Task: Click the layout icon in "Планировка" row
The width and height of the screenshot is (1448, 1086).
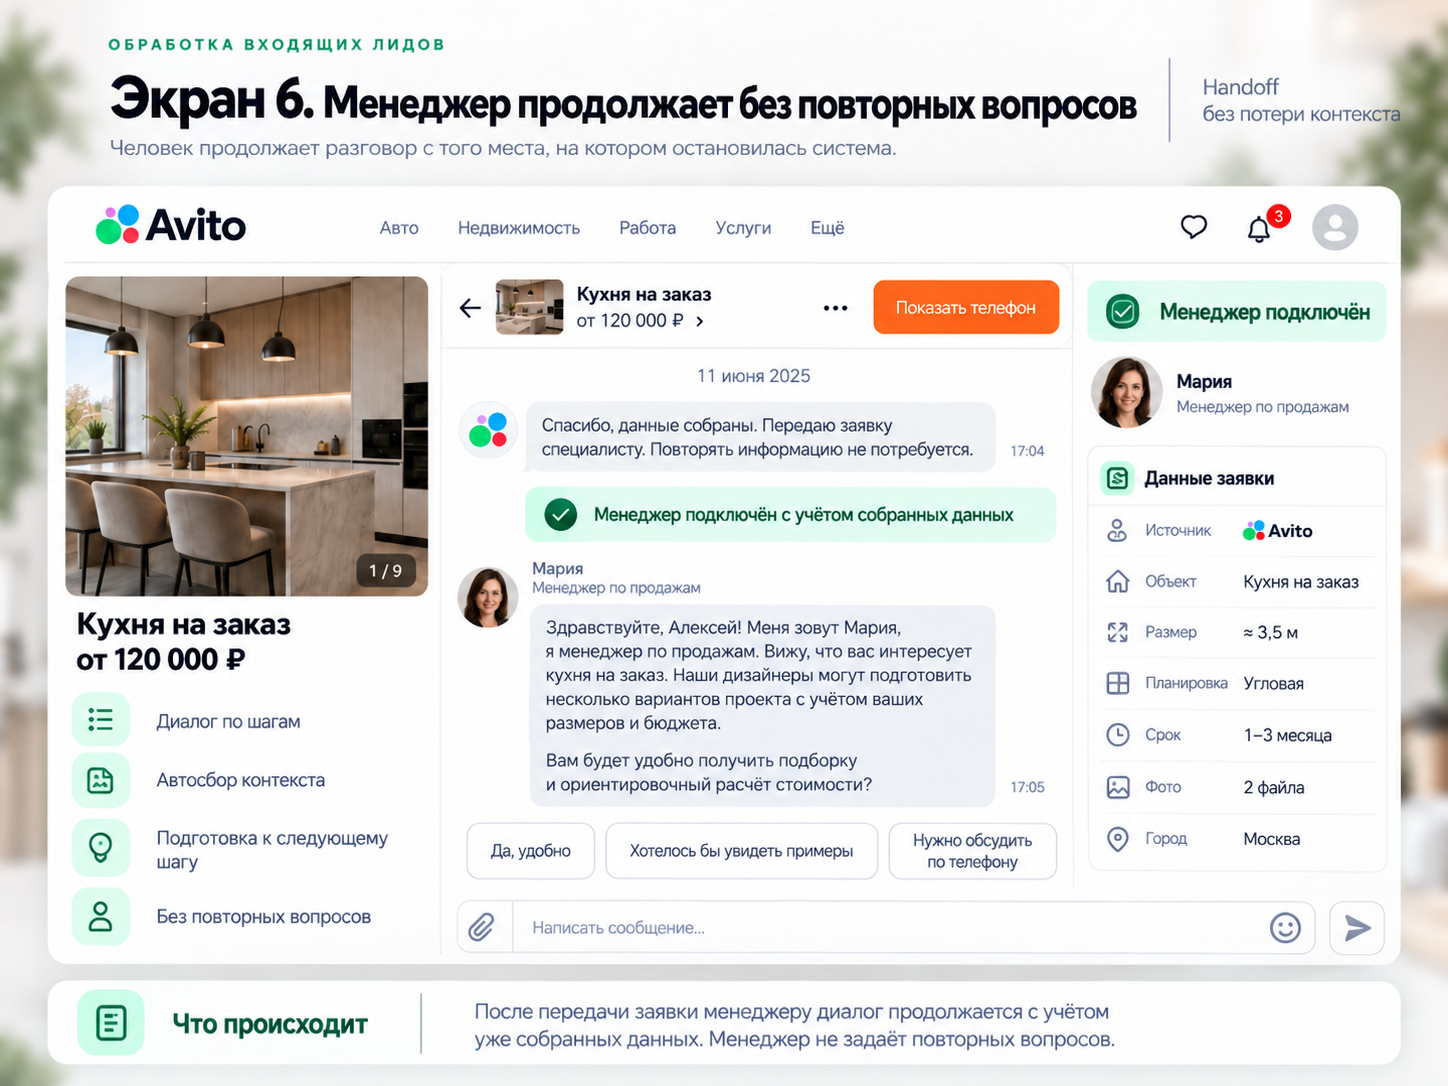Action: coord(1118,683)
